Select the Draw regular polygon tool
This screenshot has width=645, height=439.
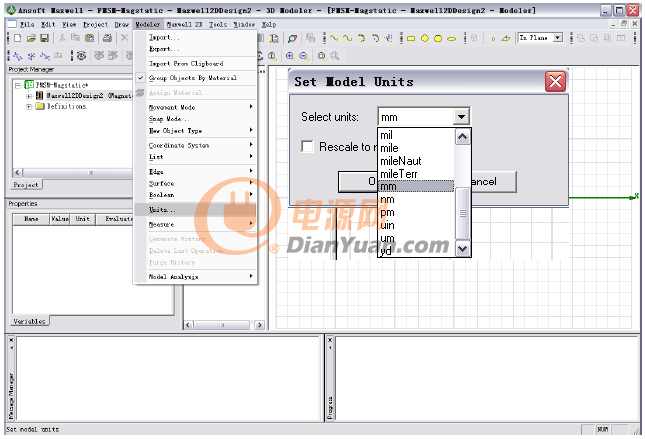pyautogui.click(x=425, y=38)
